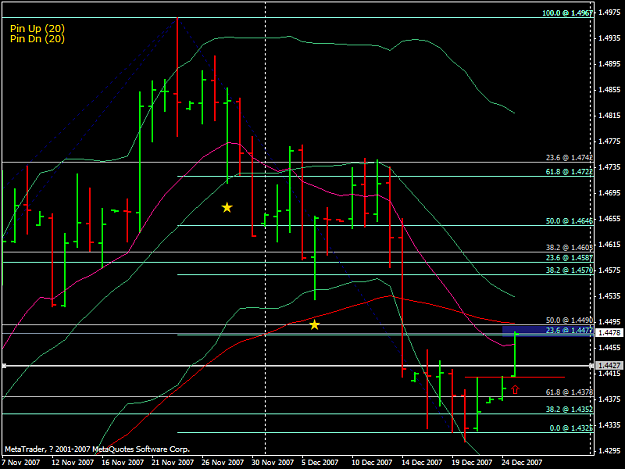Click the 1.4895 price scale value
Viewport: 625px width, 469px height.
(x=609, y=64)
